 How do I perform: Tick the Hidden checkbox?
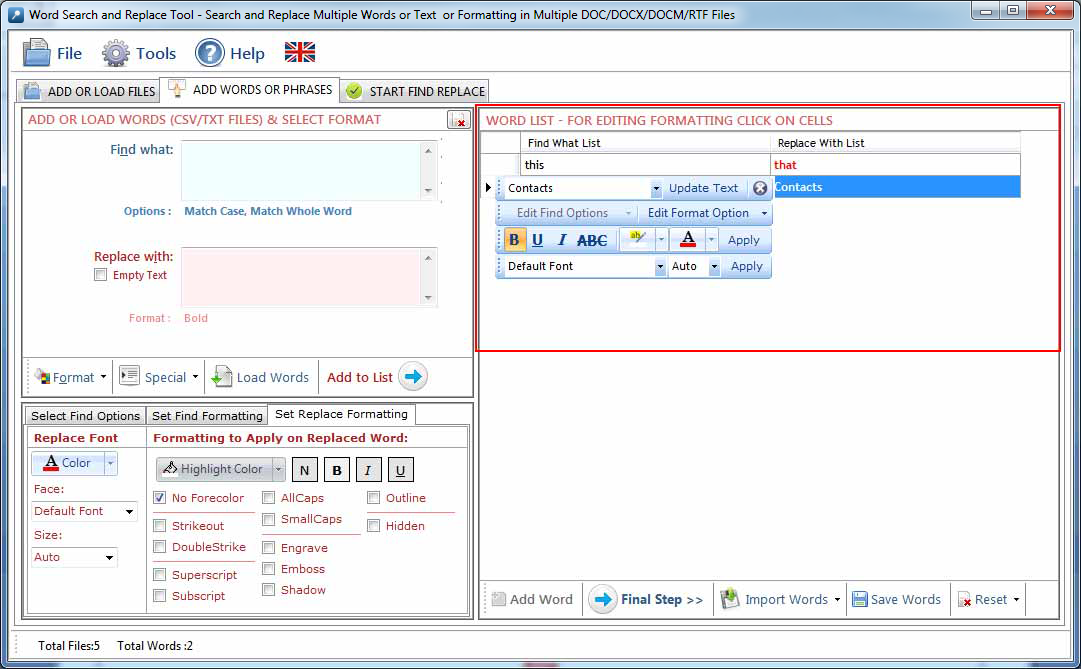point(374,526)
